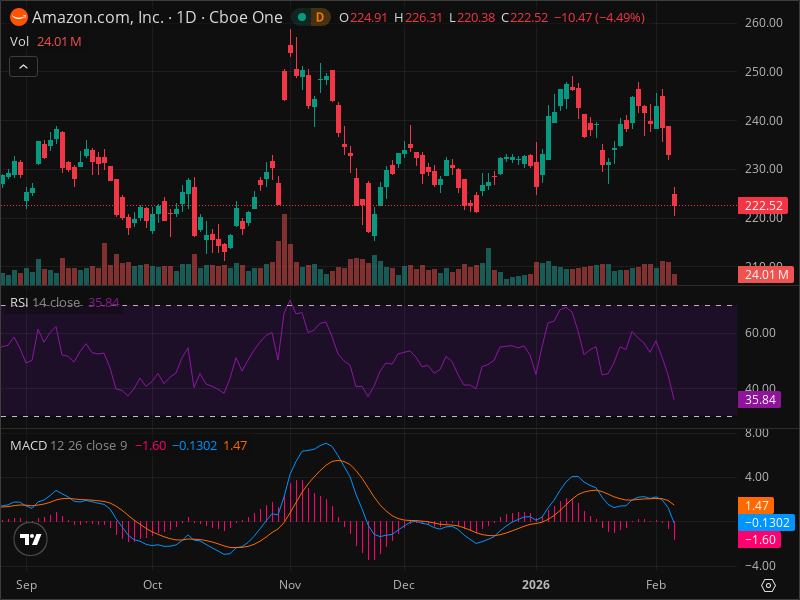Image resolution: width=800 pixels, height=600 pixels.
Task: Click the 4.00 MACD scale value
Action: [757, 477]
